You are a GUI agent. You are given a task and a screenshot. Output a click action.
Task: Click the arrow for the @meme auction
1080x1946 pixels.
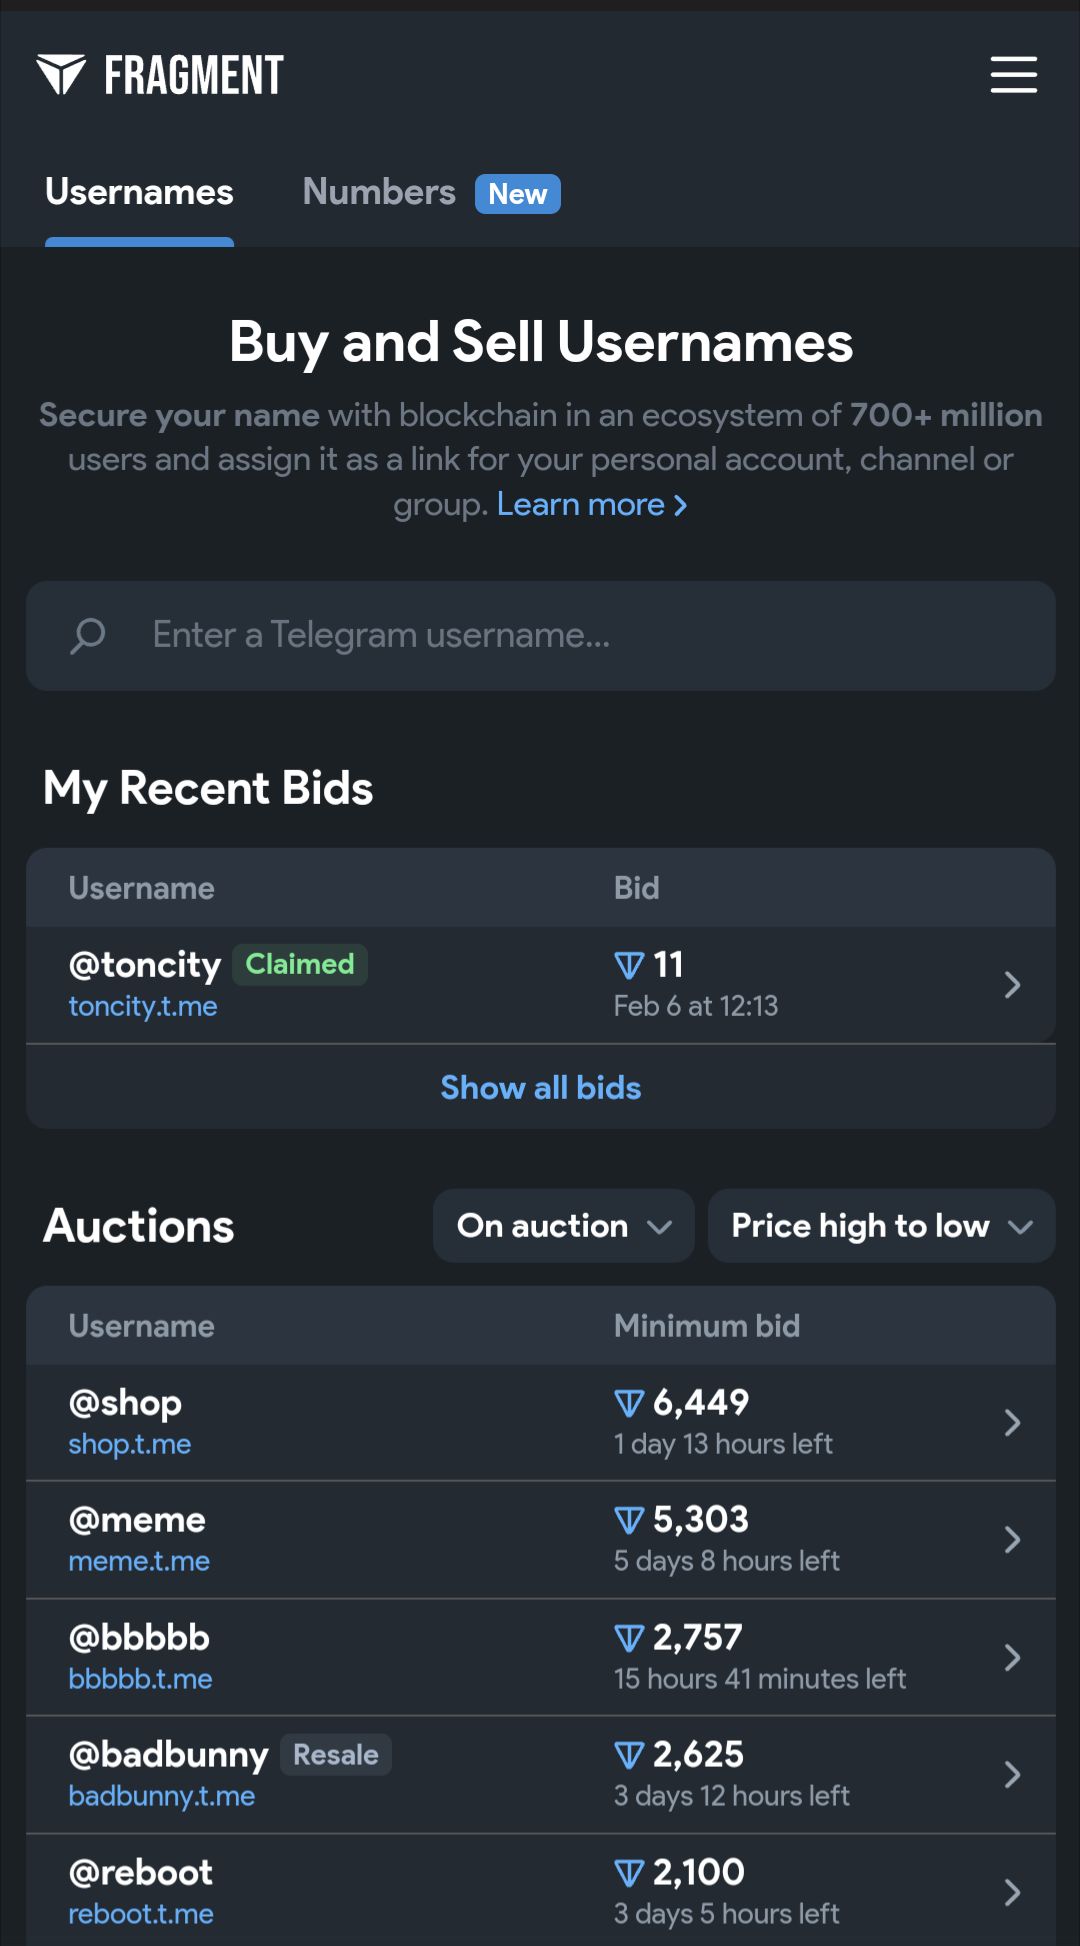(1012, 1540)
